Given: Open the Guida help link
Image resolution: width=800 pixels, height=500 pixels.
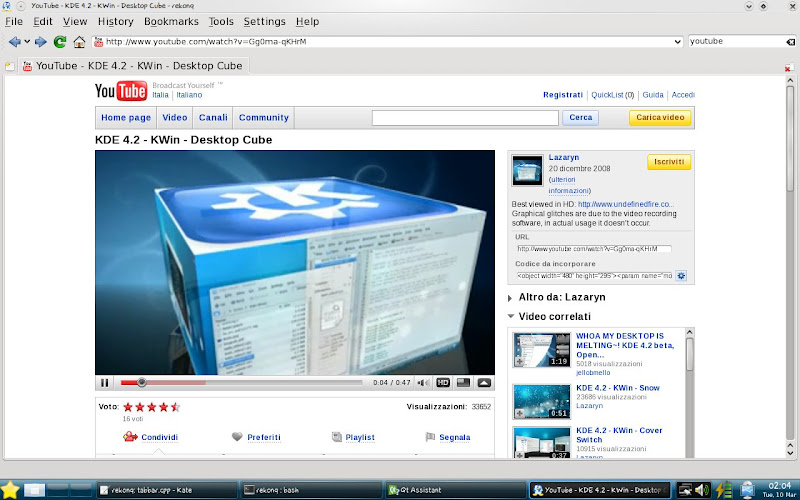Looking at the screenshot, I should (x=653, y=95).
